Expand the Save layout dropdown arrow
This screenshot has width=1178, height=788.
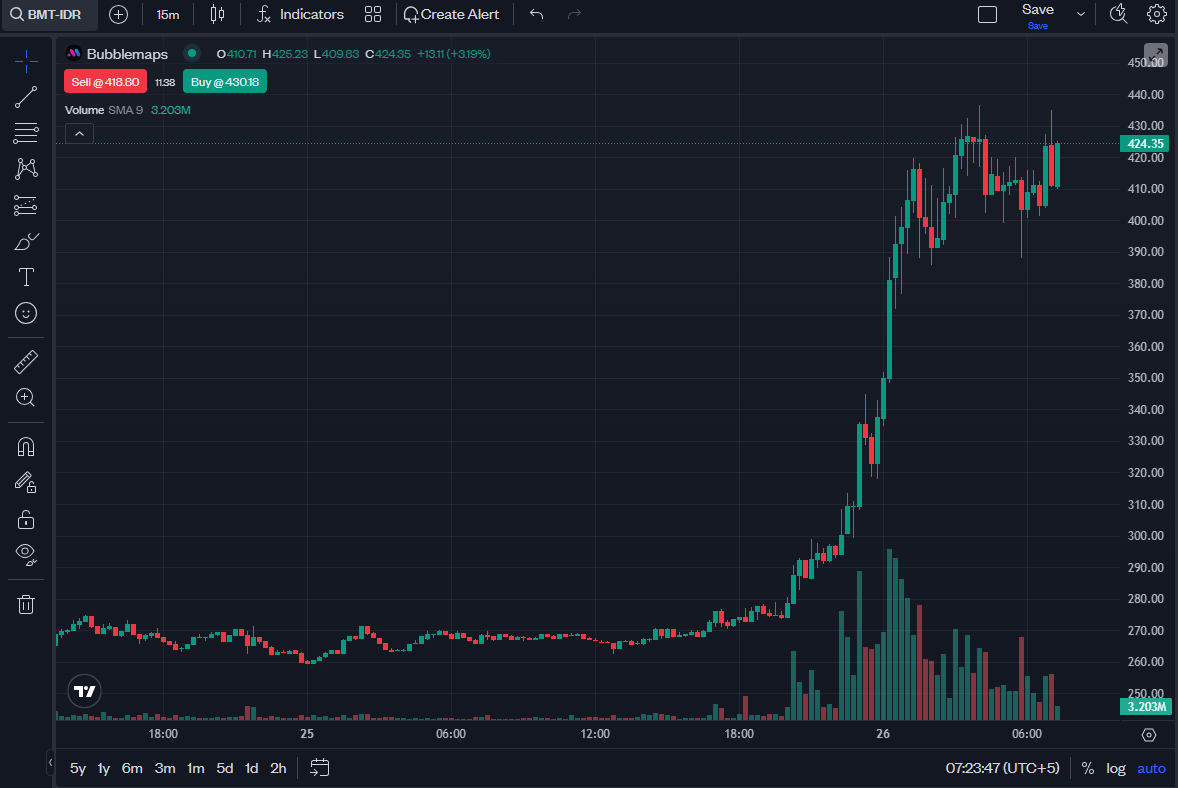[x=1080, y=14]
